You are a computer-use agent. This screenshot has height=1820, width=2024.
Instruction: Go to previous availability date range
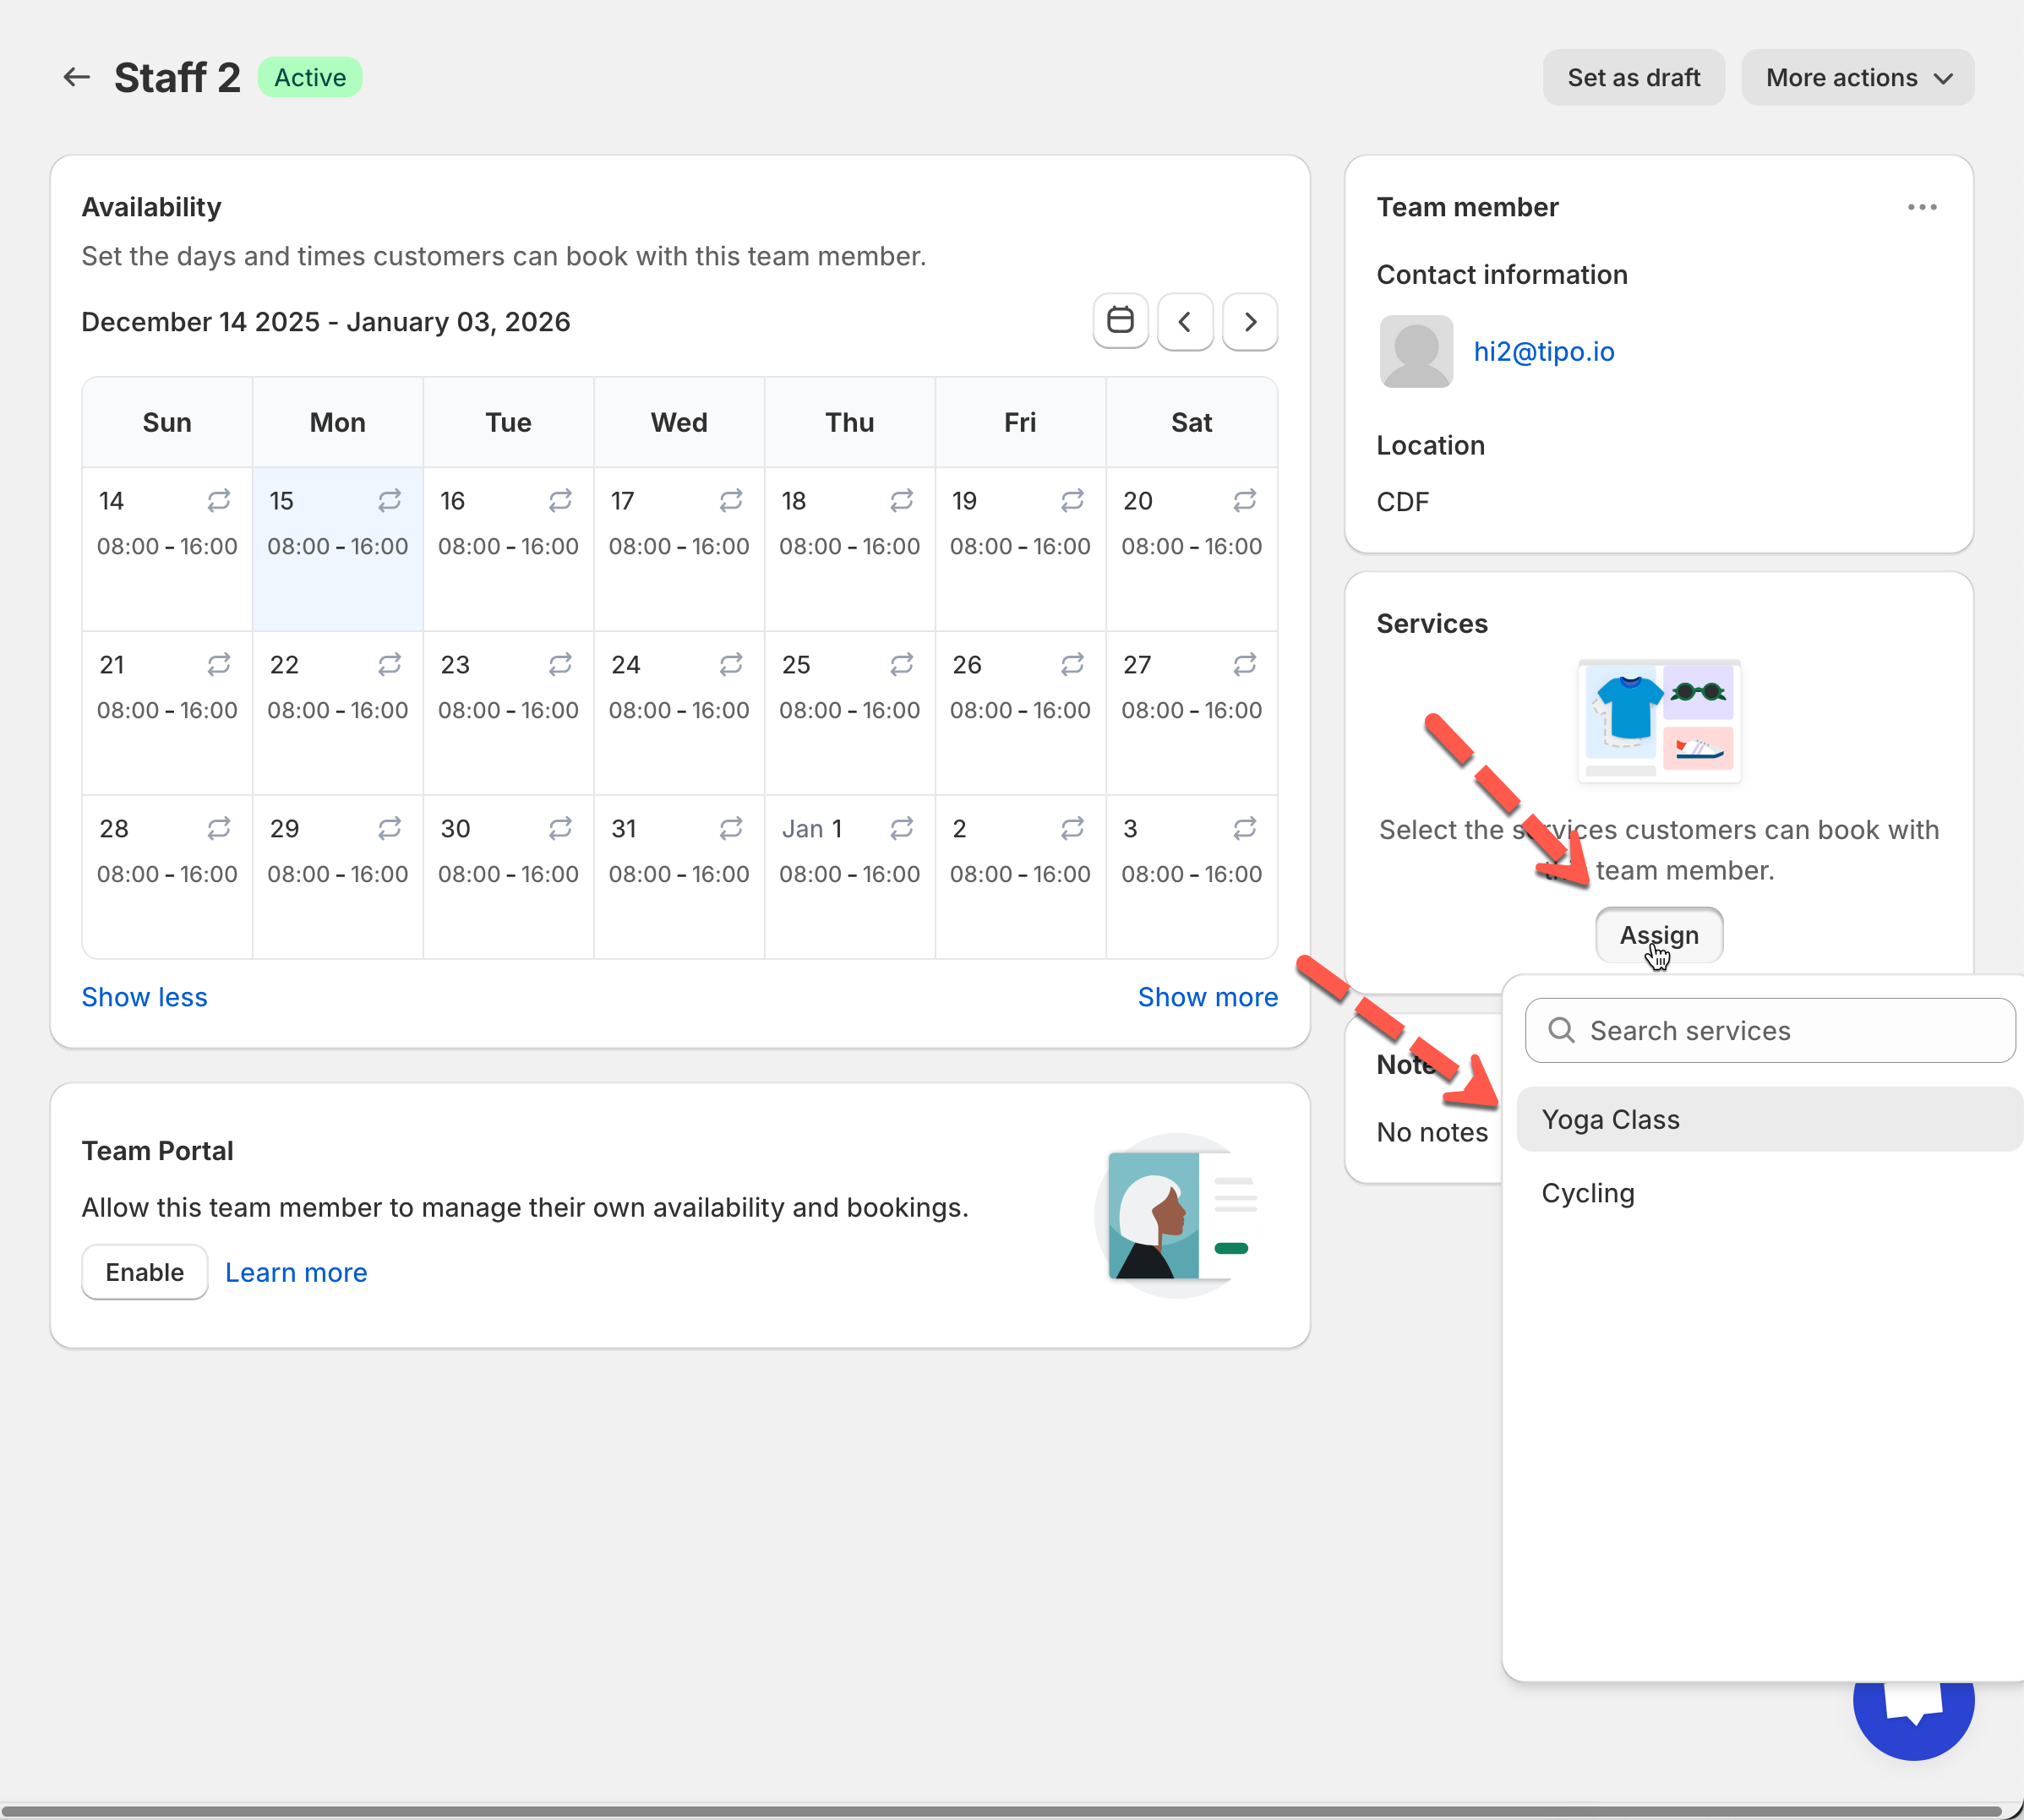point(1185,322)
